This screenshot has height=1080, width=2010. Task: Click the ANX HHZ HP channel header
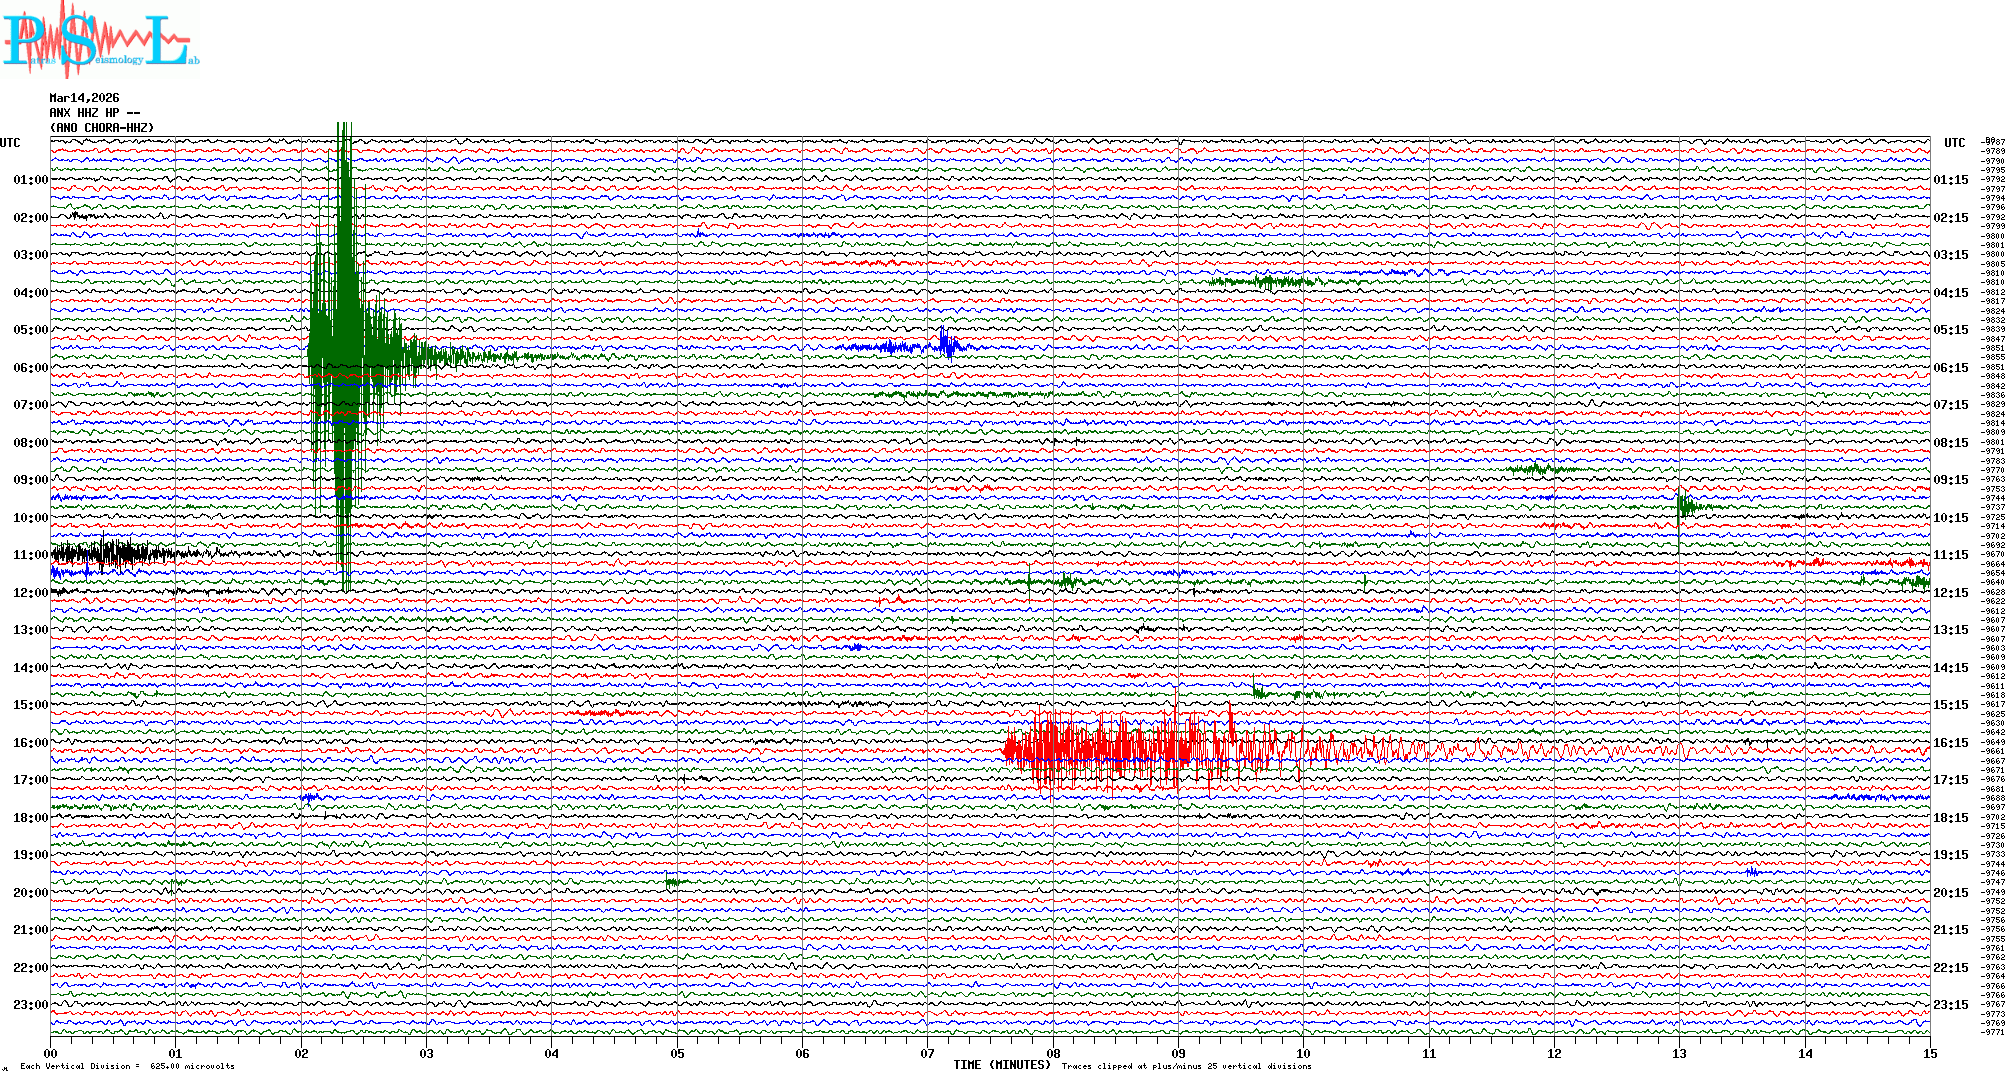tap(94, 113)
